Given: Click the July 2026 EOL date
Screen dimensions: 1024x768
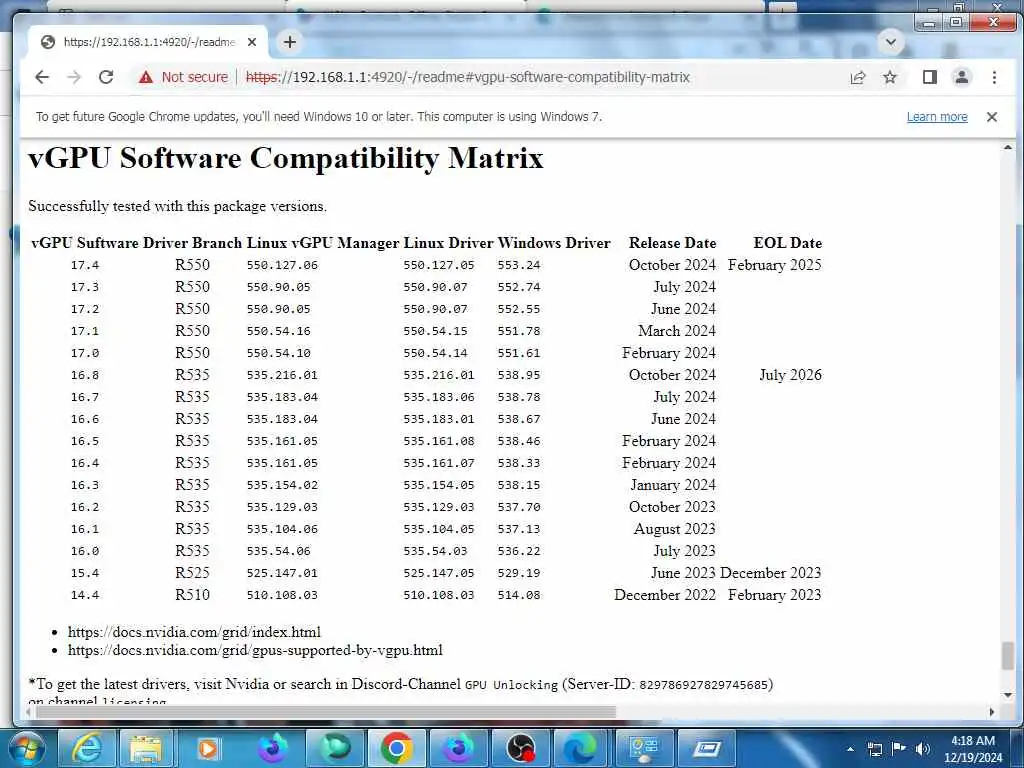Looking at the screenshot, I should (x=790, y=375).
